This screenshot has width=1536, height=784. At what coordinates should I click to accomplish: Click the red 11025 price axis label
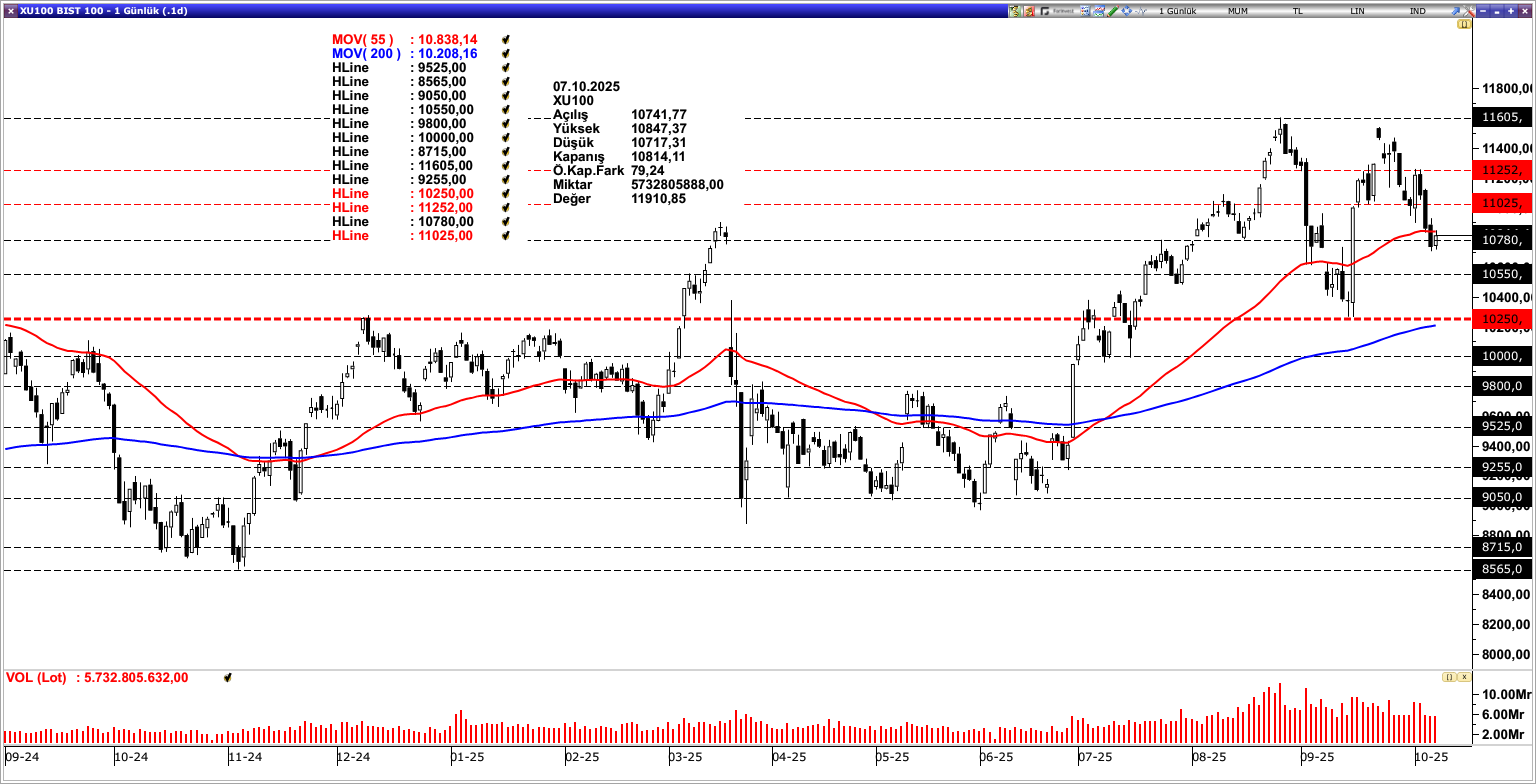click(x=1503, y=203)
